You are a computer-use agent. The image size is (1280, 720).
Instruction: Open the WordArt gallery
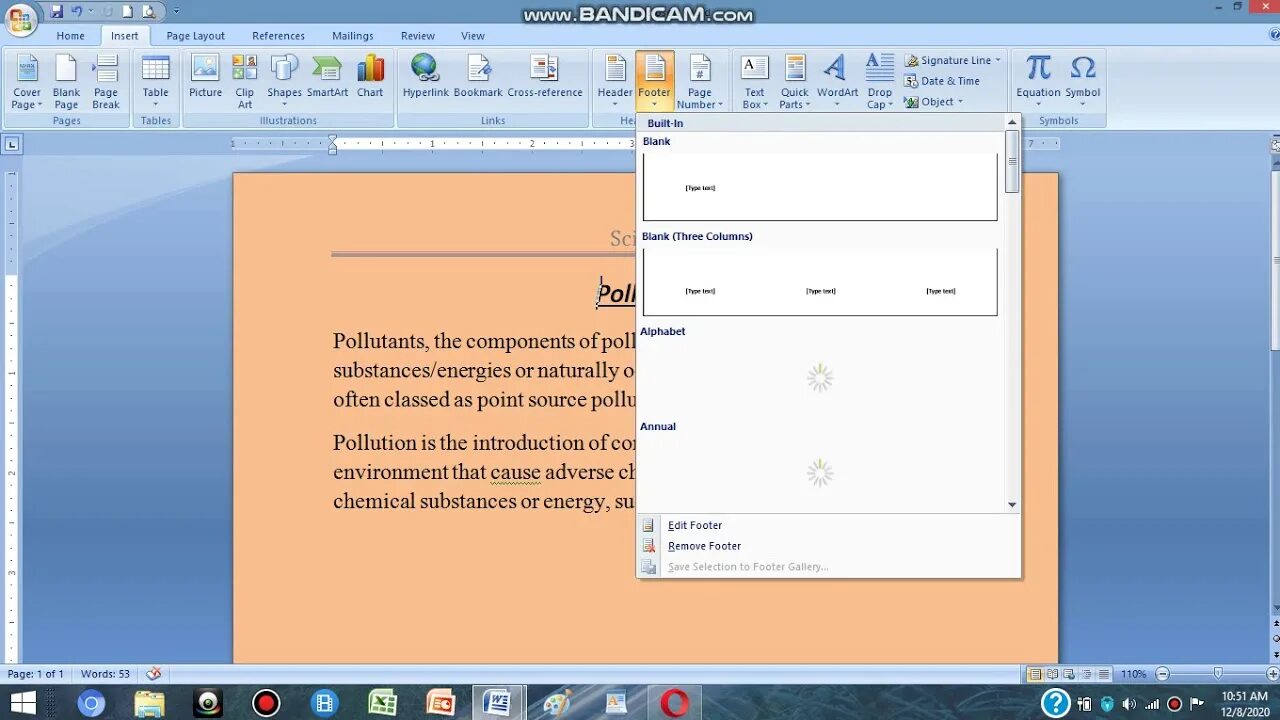pos(837,82)
